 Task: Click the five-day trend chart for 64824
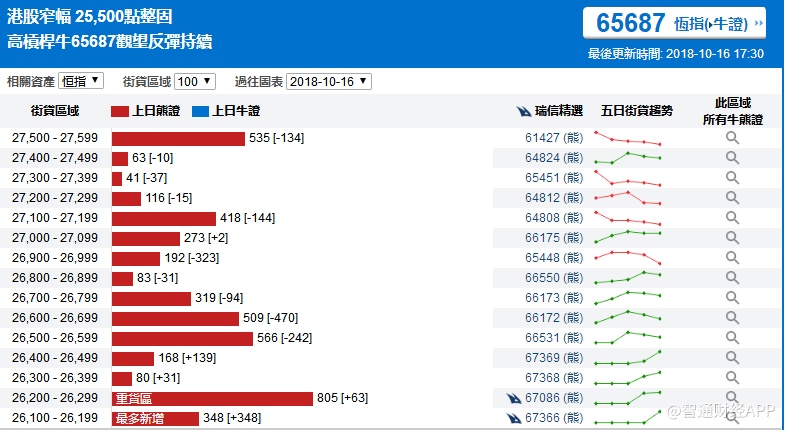coord(627,158)
